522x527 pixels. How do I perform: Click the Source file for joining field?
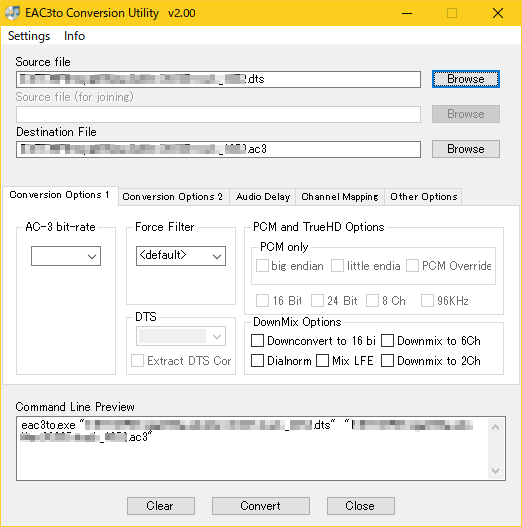218,114
